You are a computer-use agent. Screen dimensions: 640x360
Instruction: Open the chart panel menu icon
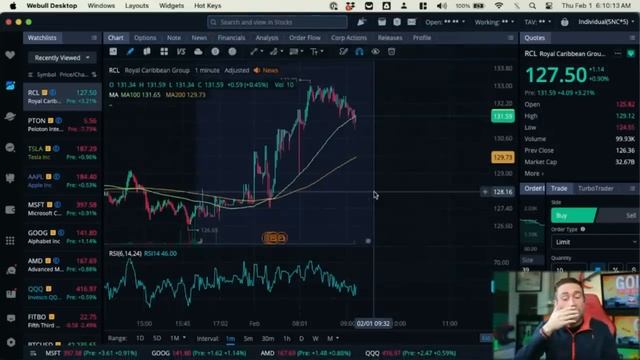pyautogui.click(x=511, y=38)
